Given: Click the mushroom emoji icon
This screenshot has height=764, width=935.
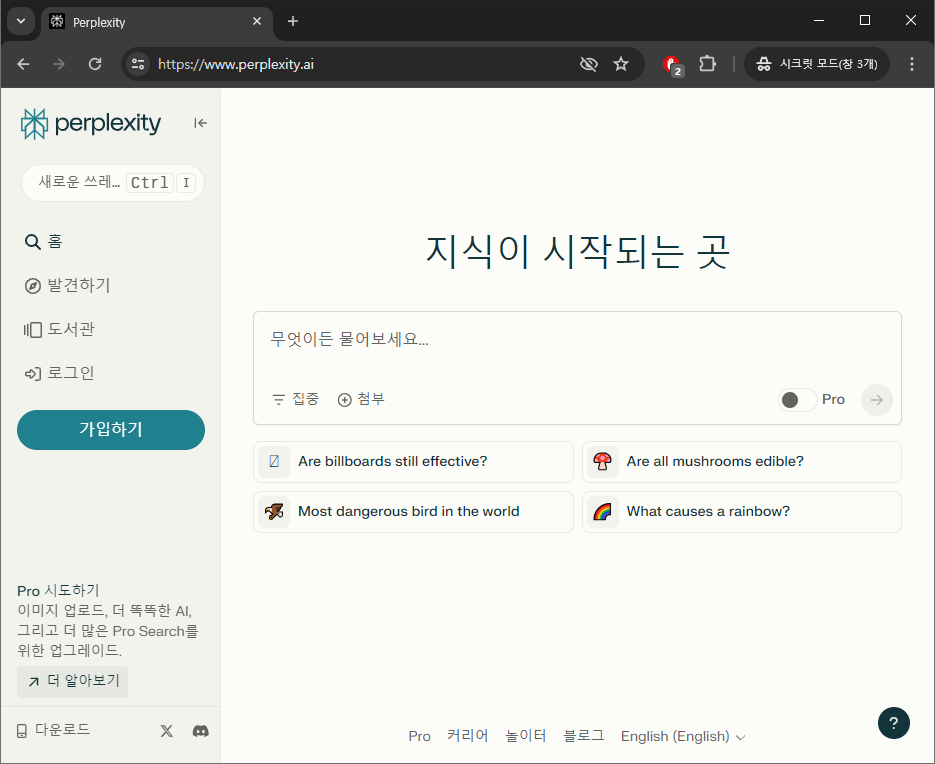Looking at the screenshot, I should (x=602, y=462).
